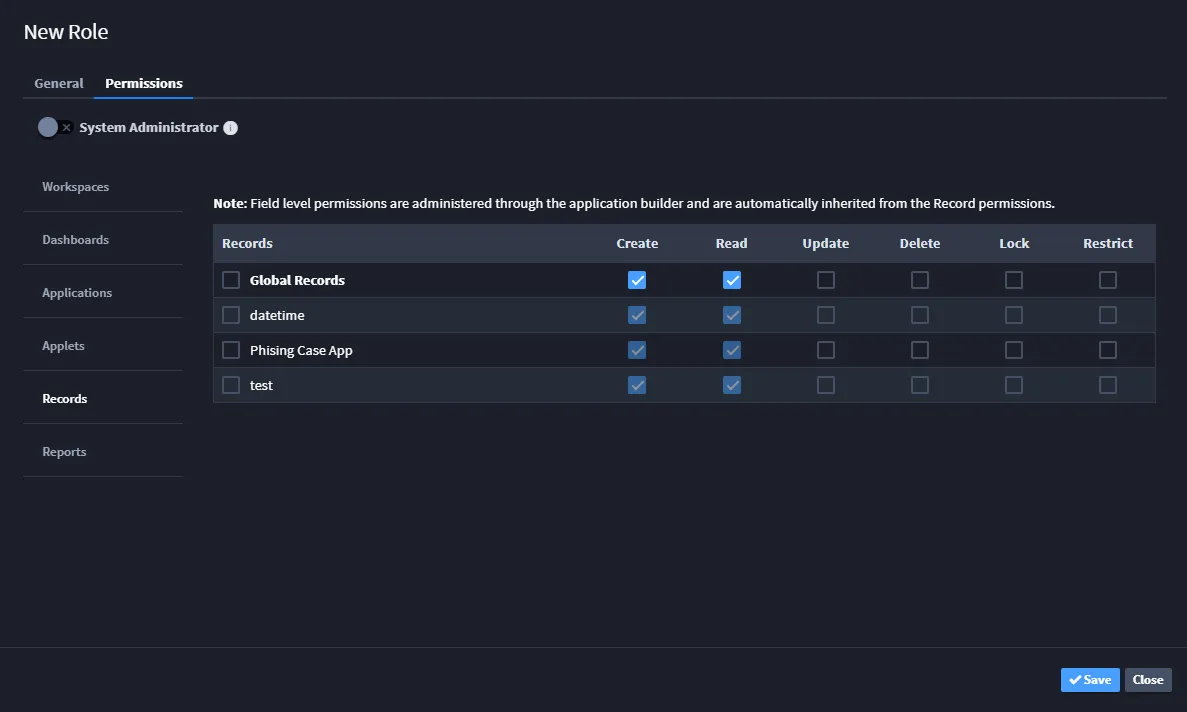Uncheck Read for test
The image size is (1187, 712).
pyautogui.click(x=732, y=385)
